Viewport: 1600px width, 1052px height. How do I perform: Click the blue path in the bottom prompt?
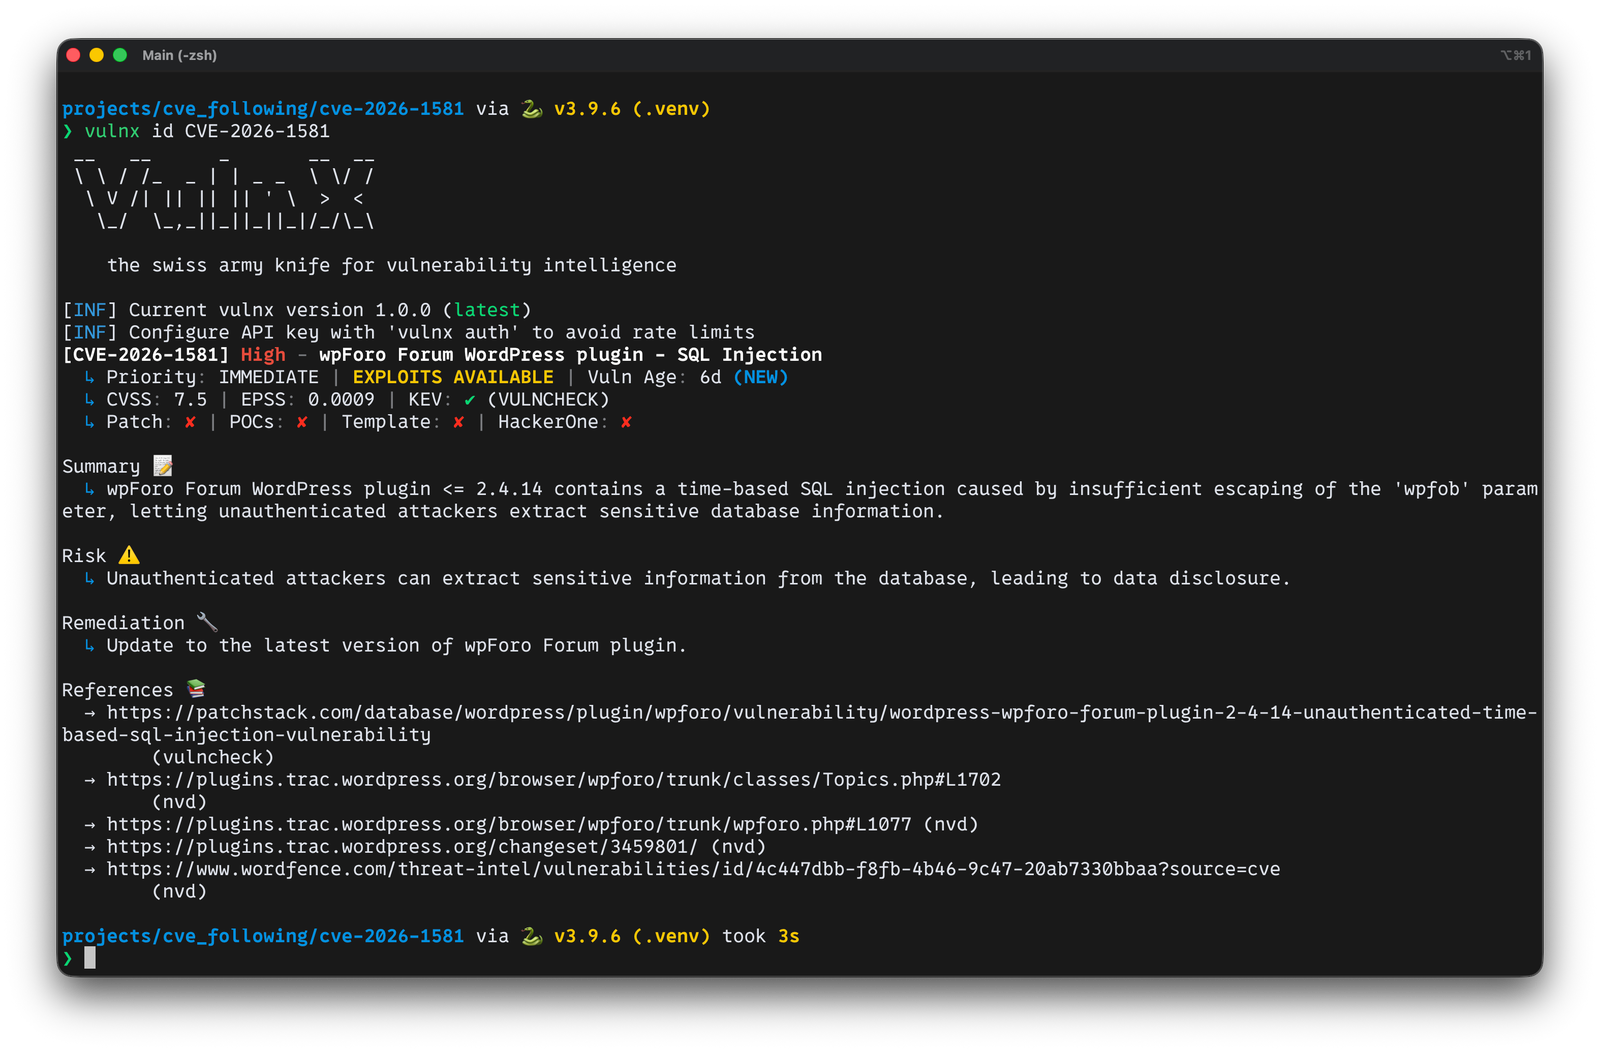coord(263,936)
